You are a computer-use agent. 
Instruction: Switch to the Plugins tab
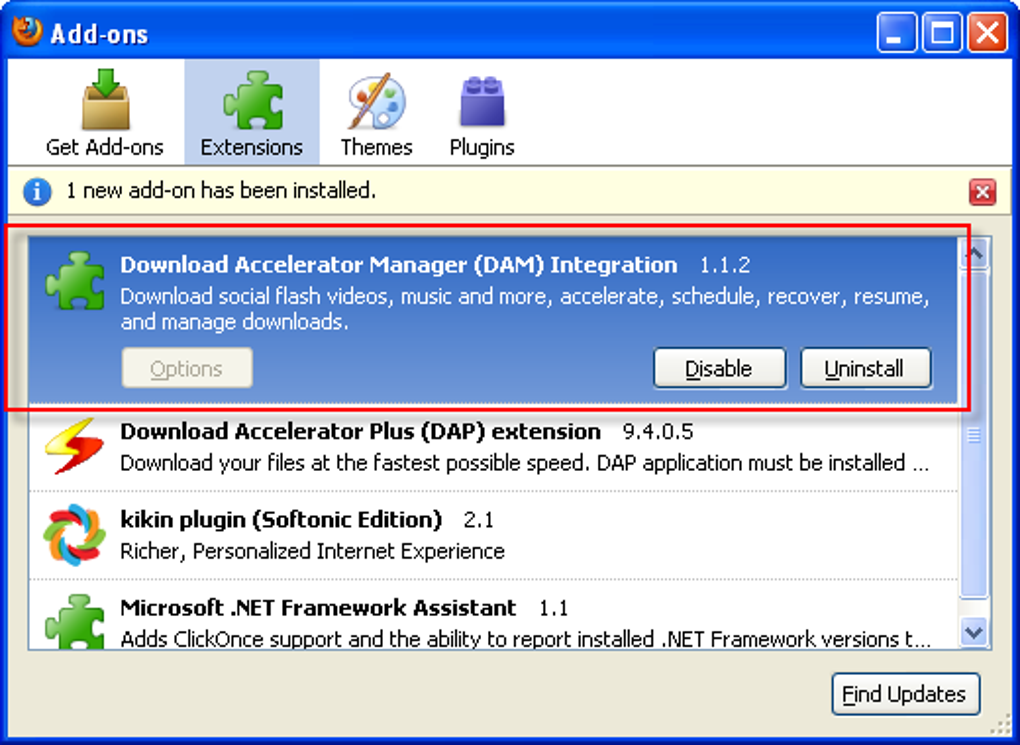pos(481,113)
